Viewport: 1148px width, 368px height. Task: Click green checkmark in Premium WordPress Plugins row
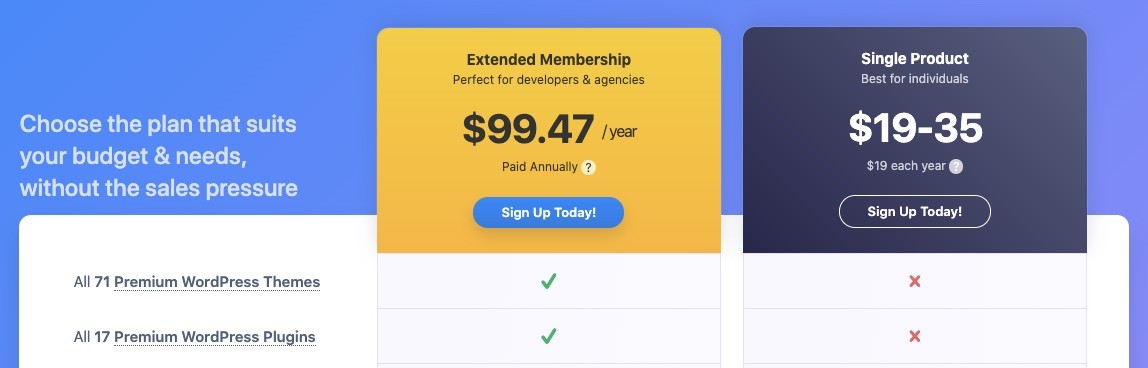(x=548, y=337)
